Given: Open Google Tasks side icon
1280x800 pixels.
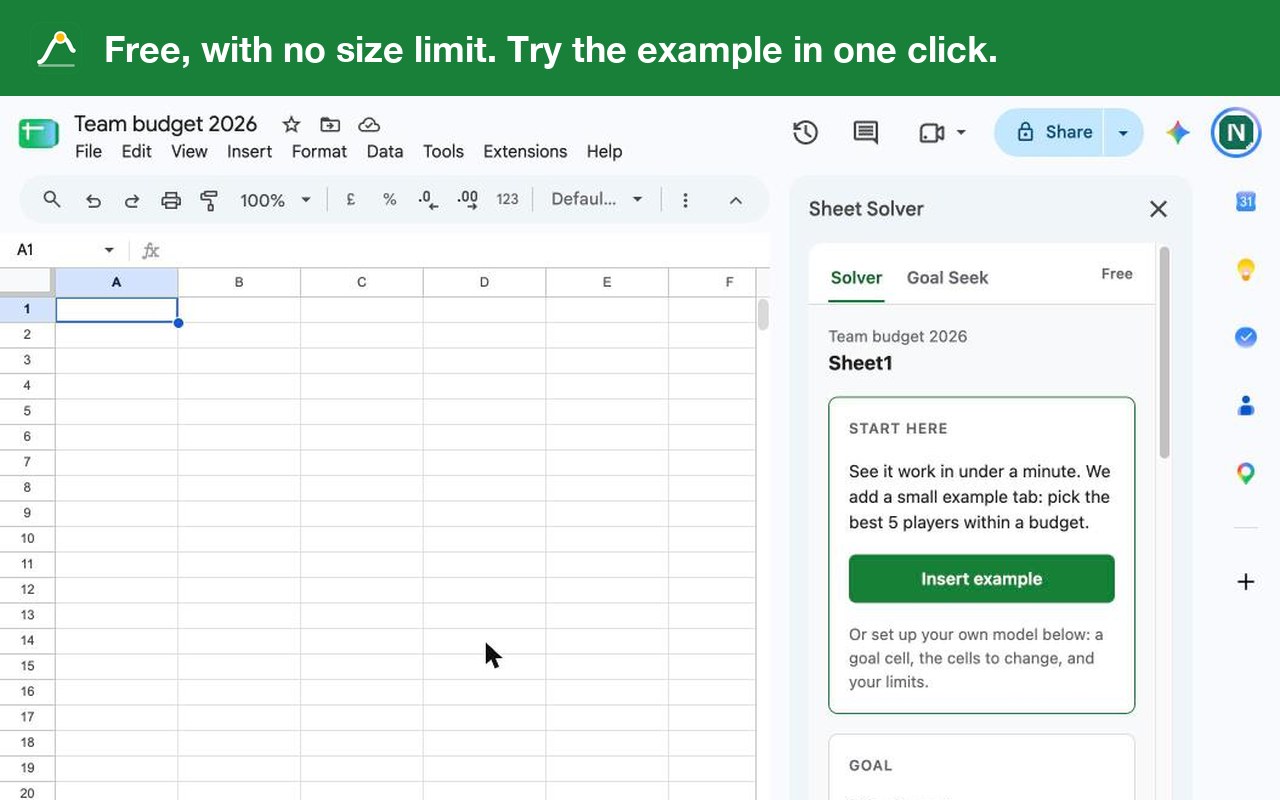Looking at the screenshot, I should (x=1246, y=337).
